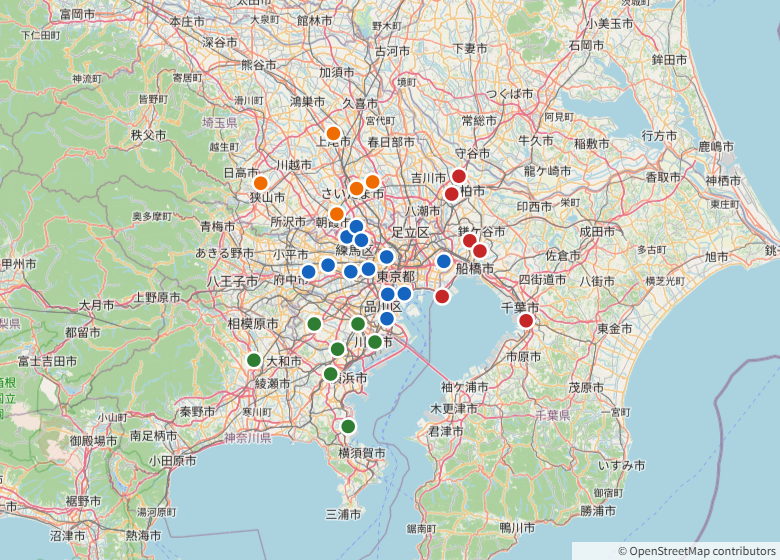Click the red marker left of the 柏市 label
Viewport: 780px width, 560px height.
(451, 194)
